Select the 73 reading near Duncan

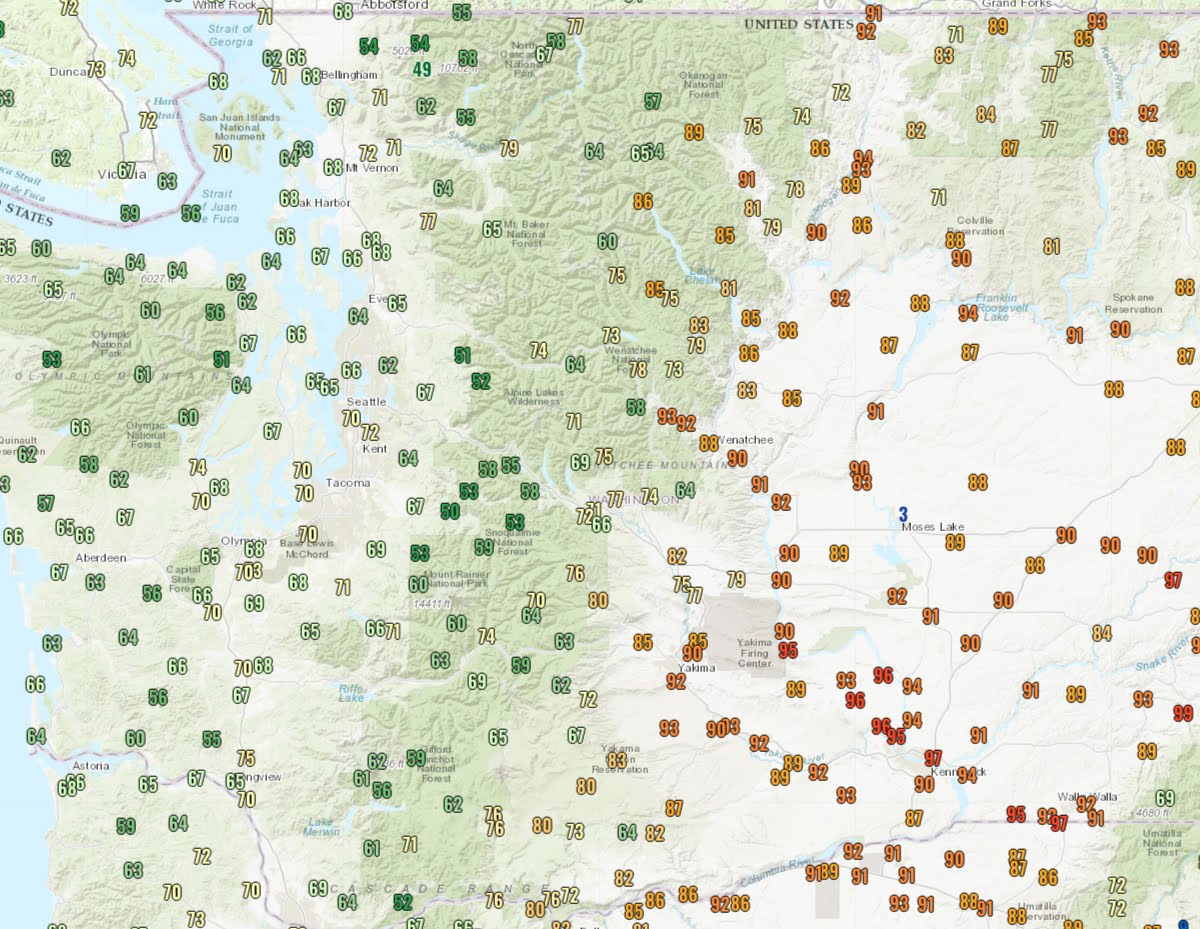click(96, 70)
